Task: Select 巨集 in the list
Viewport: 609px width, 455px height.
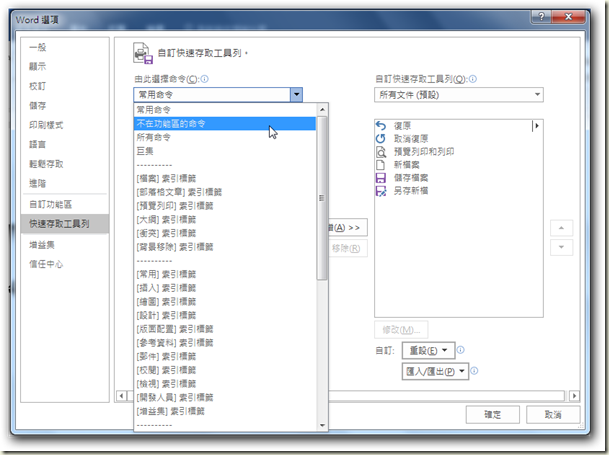Action: [225, 151]
